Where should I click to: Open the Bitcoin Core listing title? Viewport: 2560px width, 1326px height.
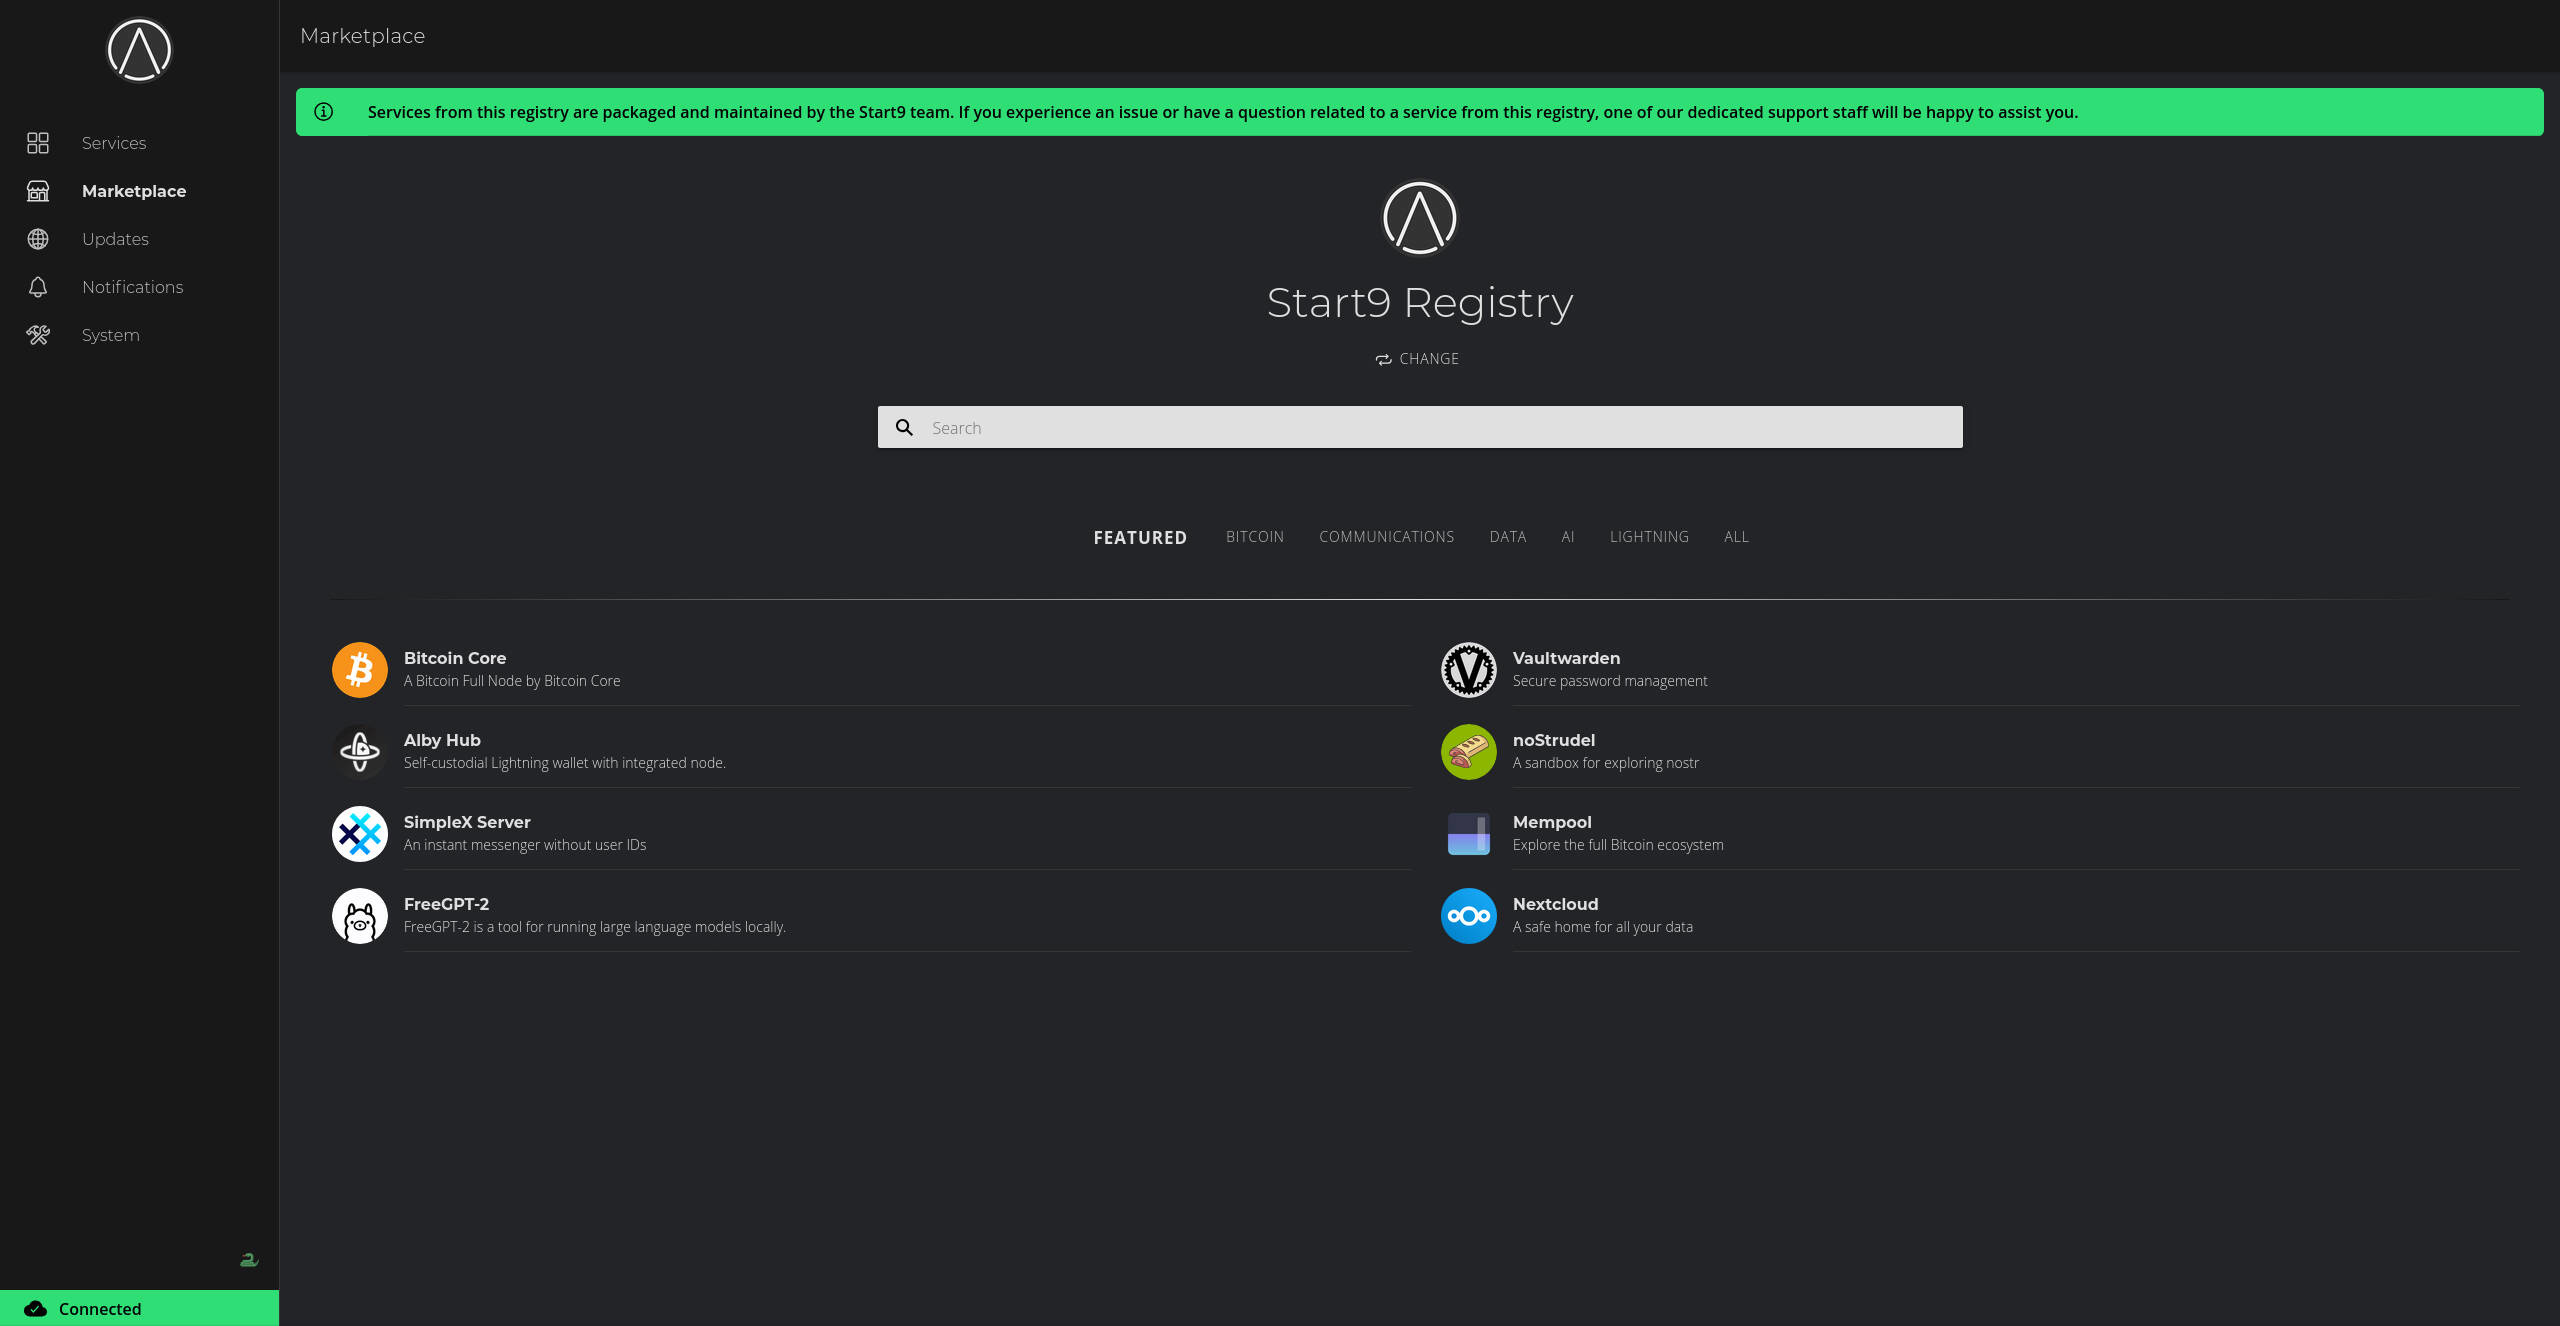tap(455, 658)
